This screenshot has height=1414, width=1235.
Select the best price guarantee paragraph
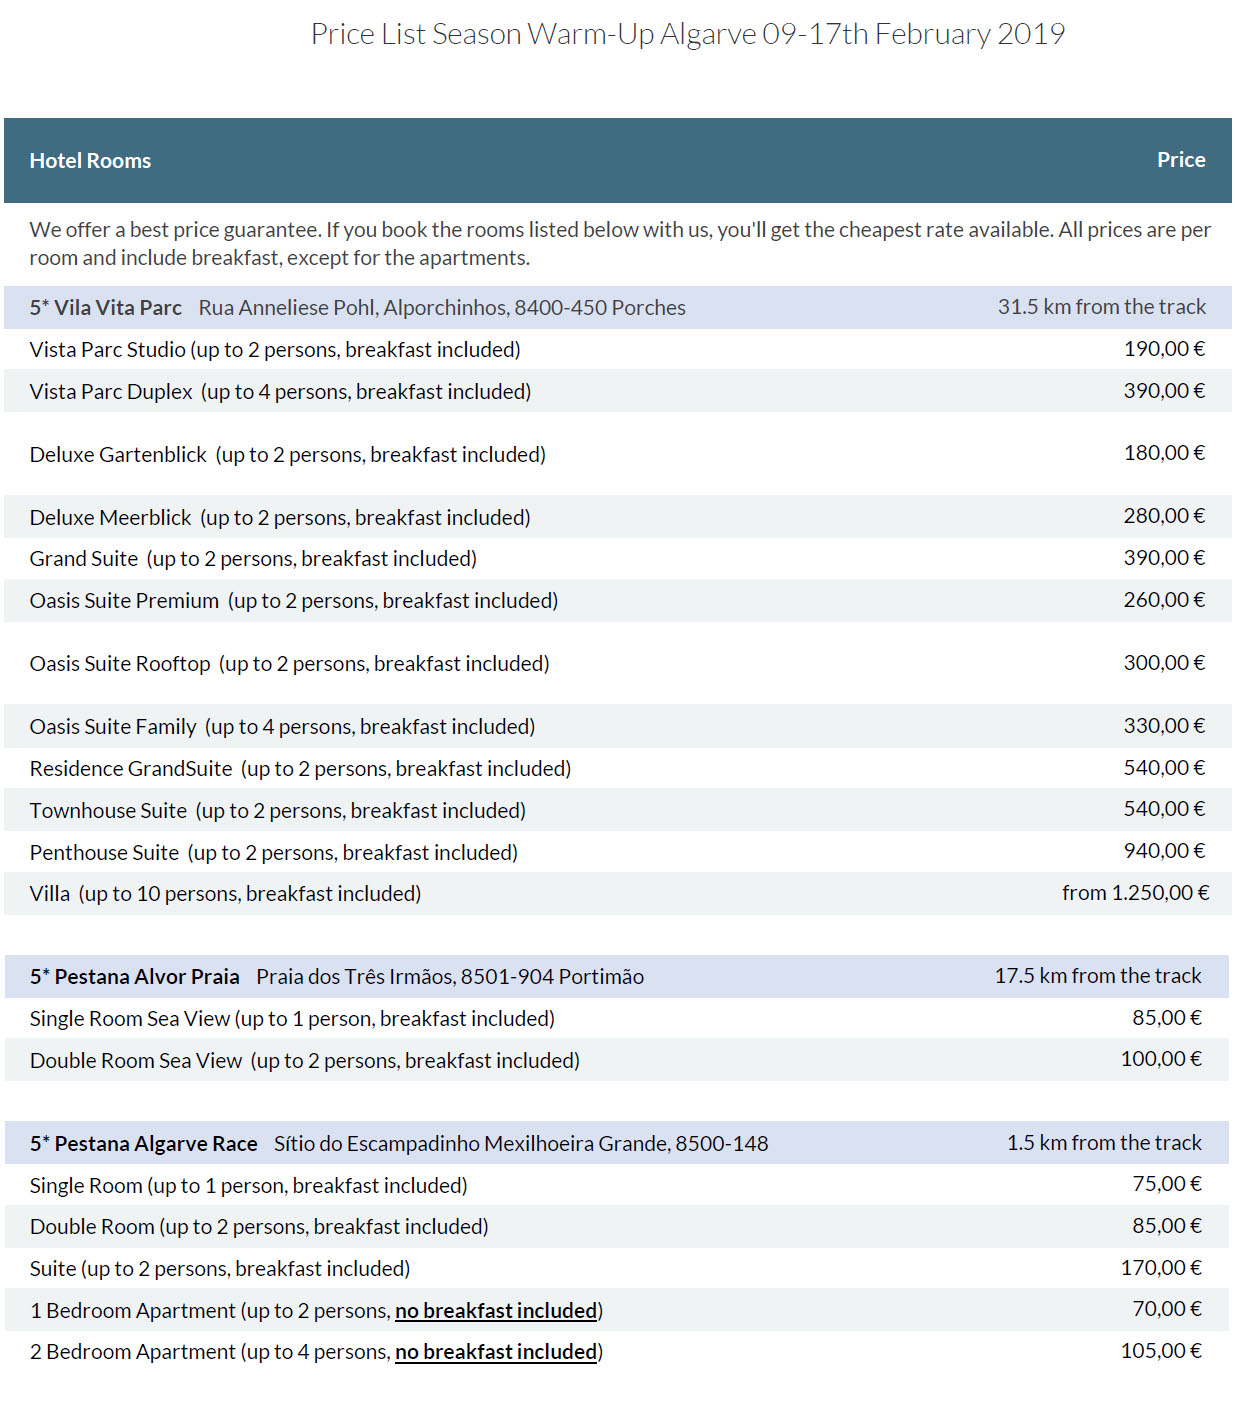[620, 244]
